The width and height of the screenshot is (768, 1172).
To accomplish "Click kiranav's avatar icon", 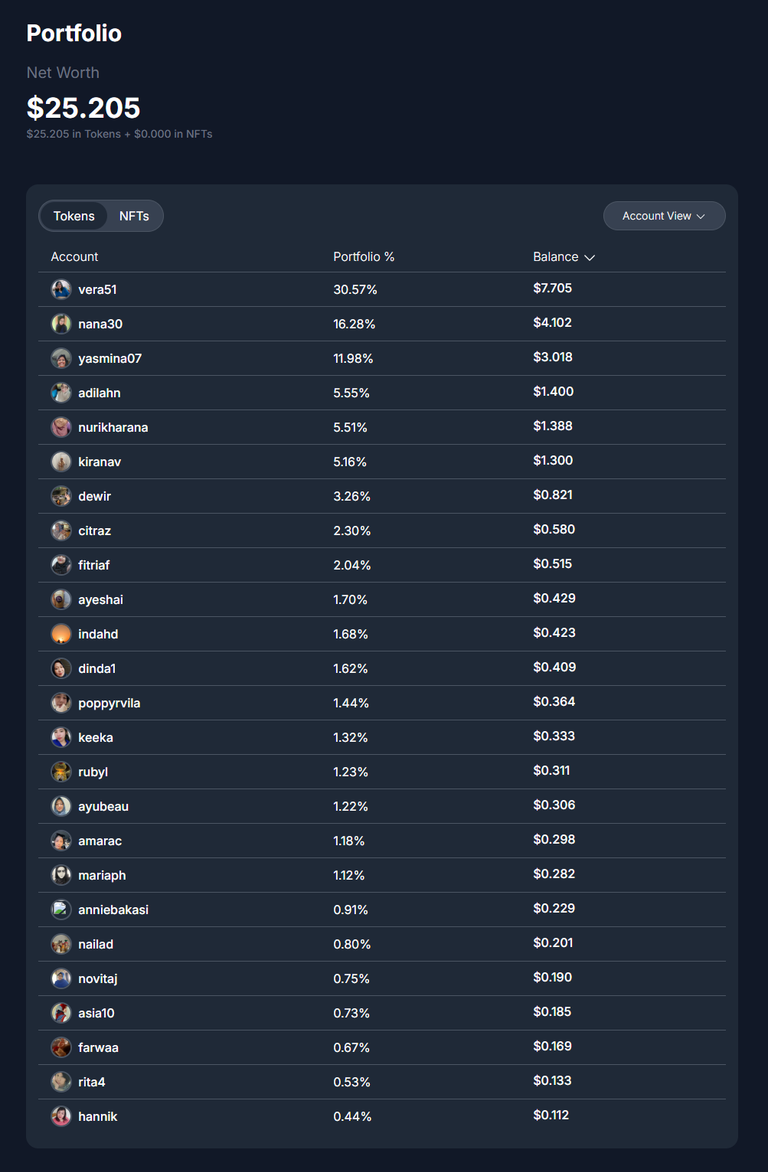I will (x=61, y=461).
